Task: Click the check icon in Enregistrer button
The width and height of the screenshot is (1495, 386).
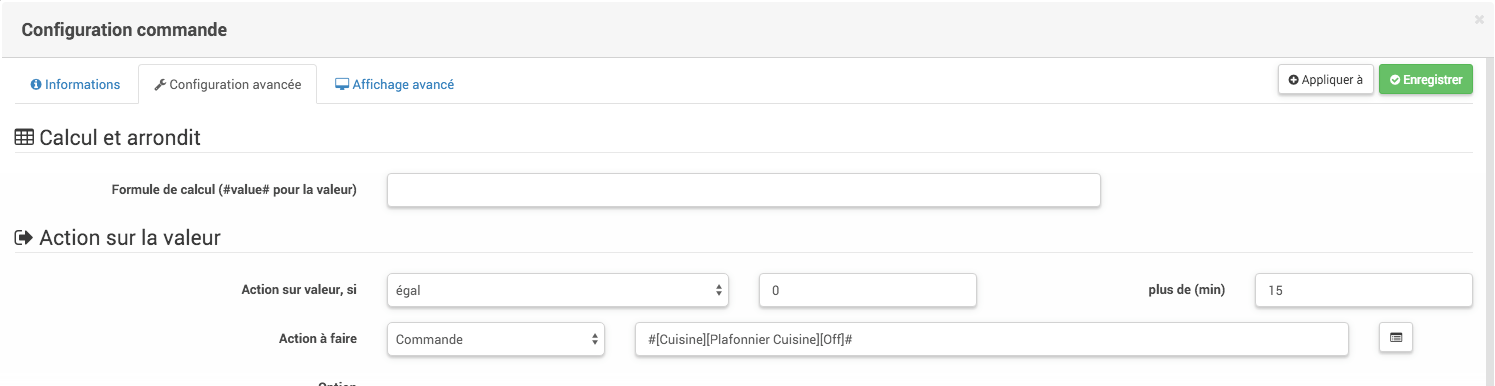Action: pyautogui.click(x=1395, y=80)
